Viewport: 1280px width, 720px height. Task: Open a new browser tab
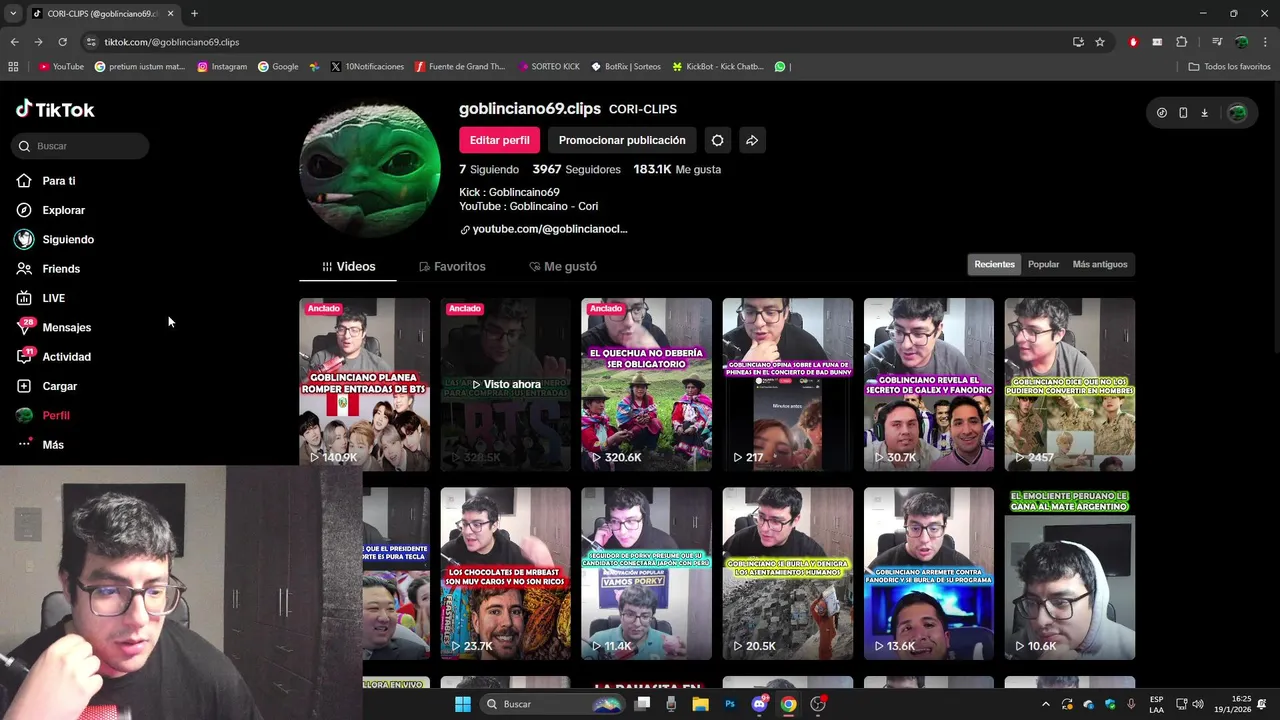(x=194, y=13)
